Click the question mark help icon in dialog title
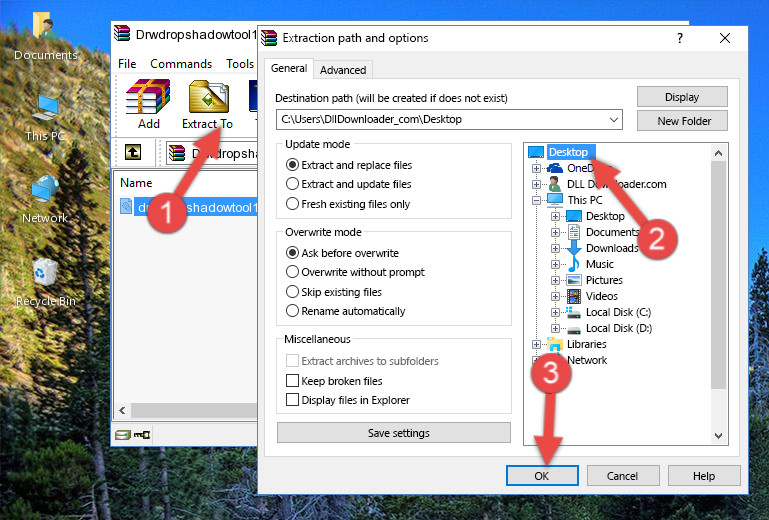Viewport: 769px width, 520px height. coord(680,38)
